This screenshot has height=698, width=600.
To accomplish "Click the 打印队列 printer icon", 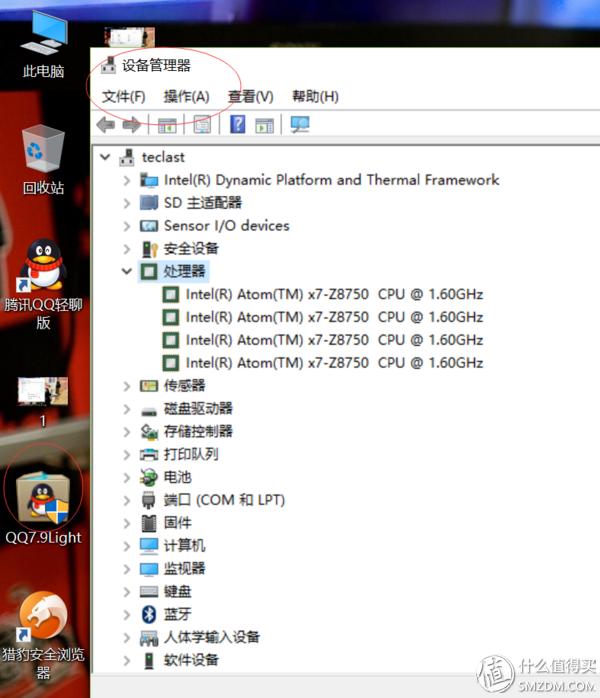I will click(149, 455).
